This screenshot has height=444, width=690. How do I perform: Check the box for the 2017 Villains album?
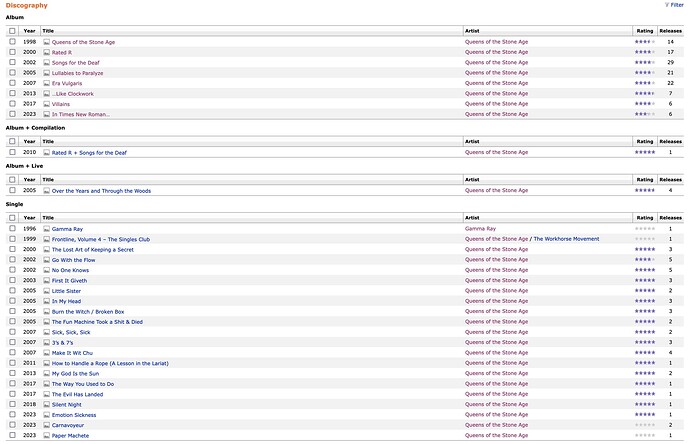tap(12, 103)
